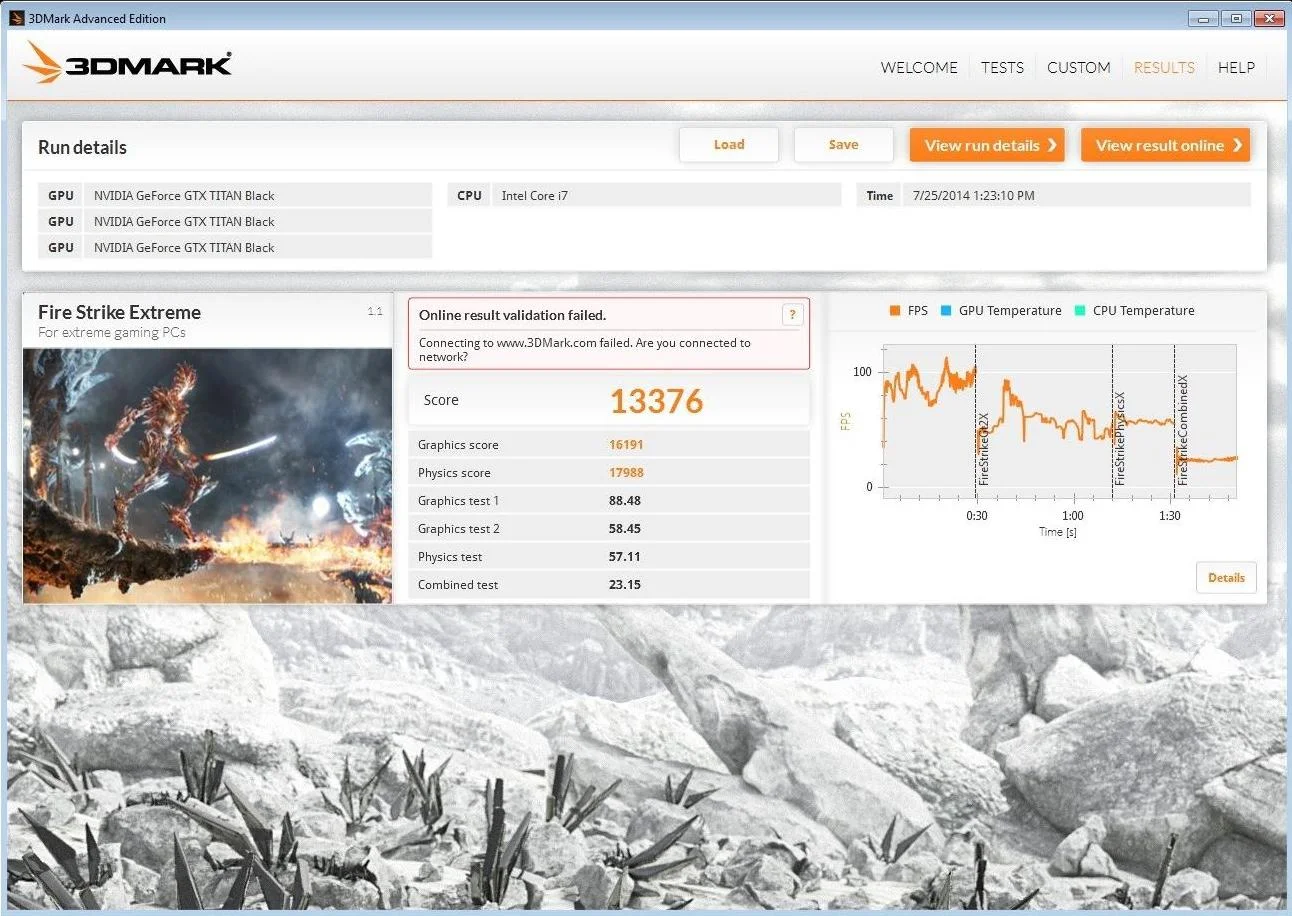
Task: Click the 'Time [s]' axis label
Action: click(1057, 532)
